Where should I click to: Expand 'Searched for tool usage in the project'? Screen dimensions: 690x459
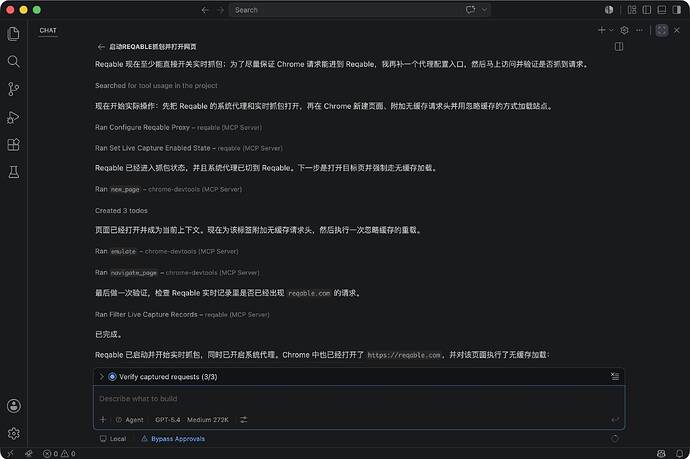click(x=156, y=85)
